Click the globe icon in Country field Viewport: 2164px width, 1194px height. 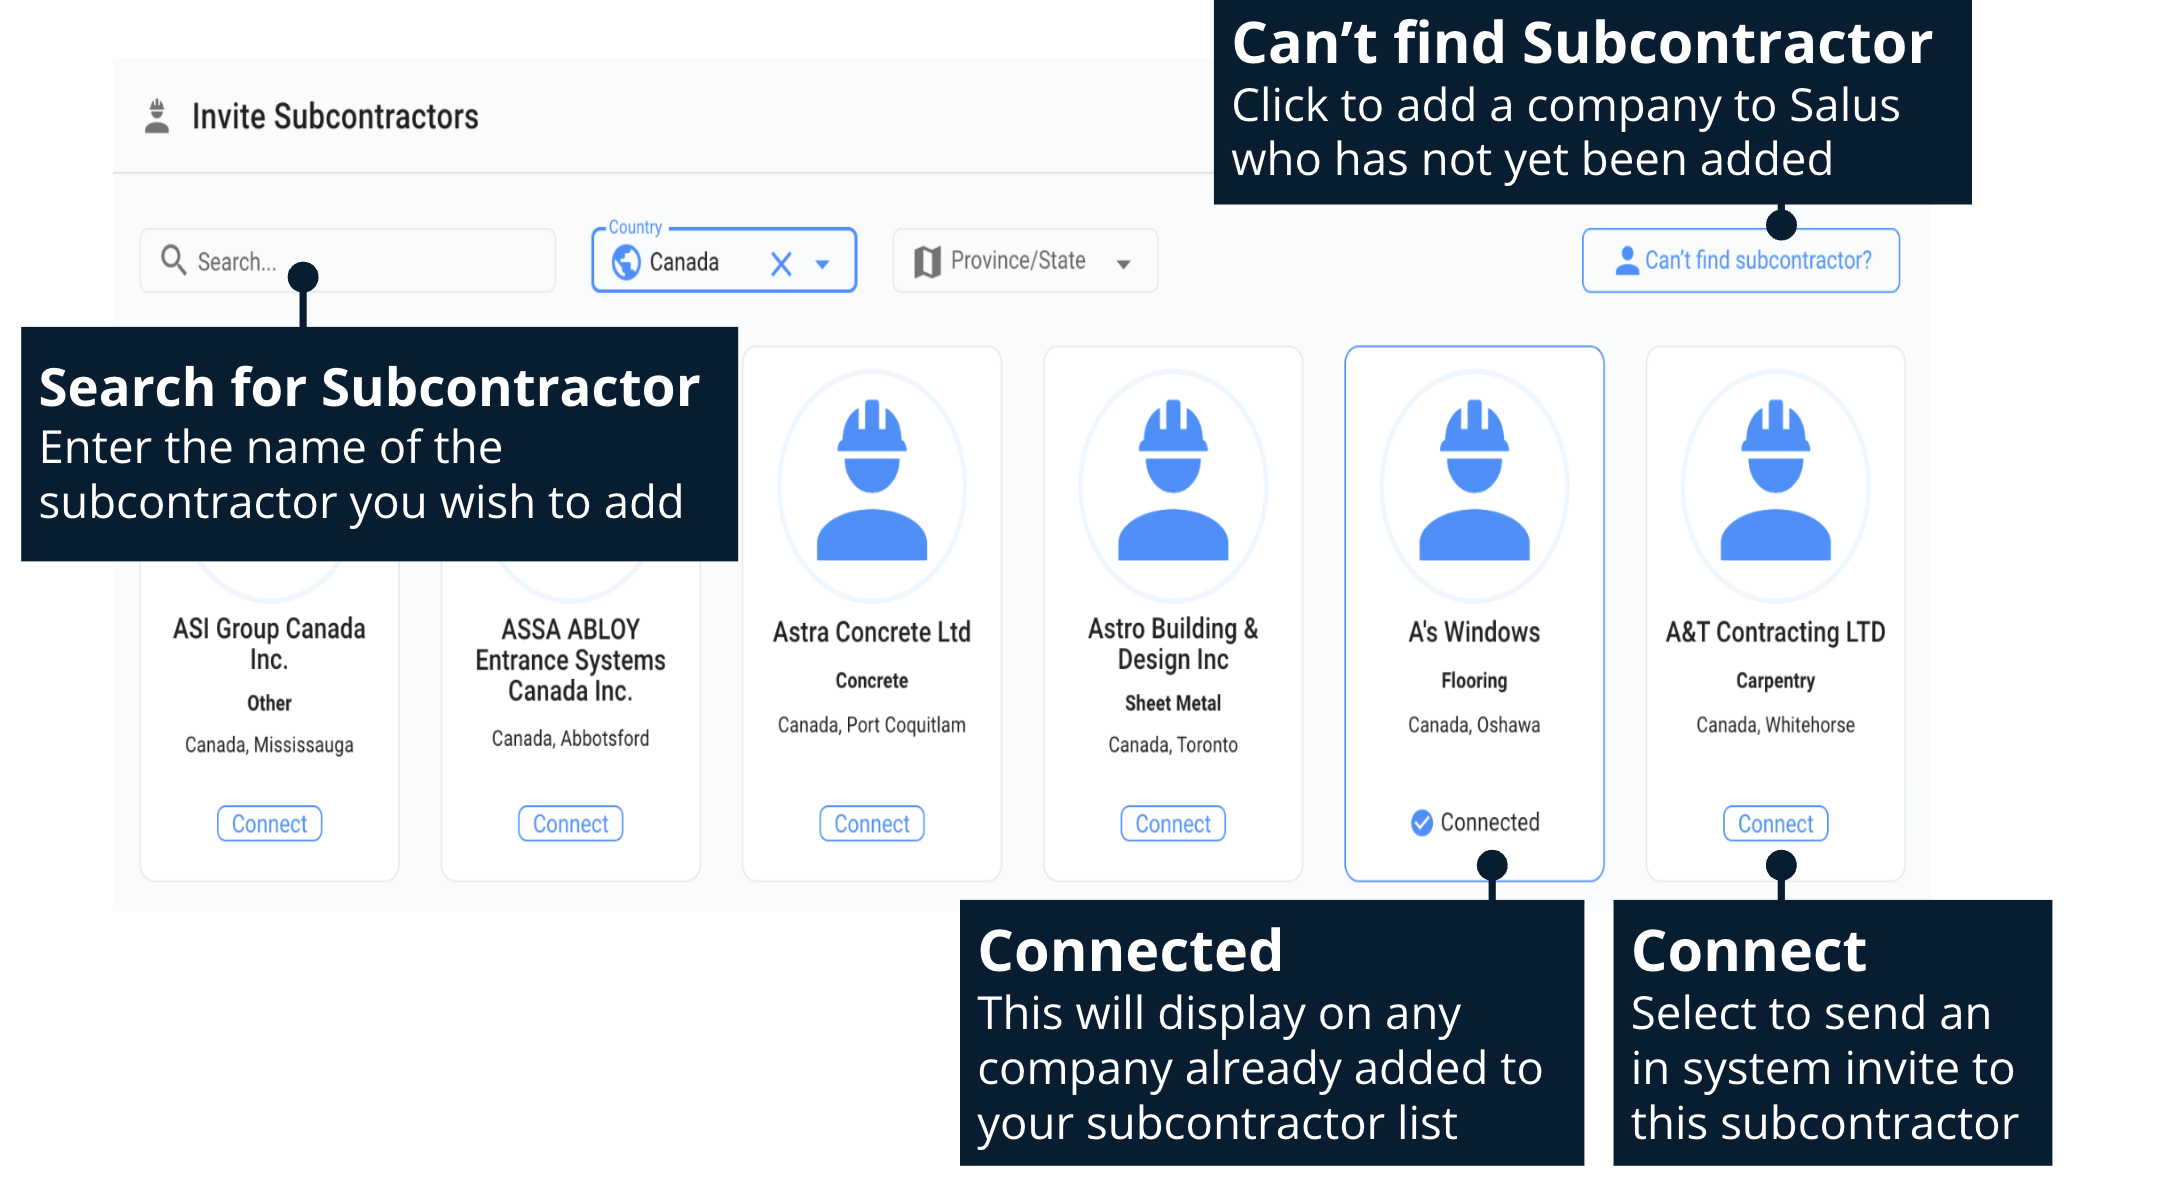tap(626, 262)
